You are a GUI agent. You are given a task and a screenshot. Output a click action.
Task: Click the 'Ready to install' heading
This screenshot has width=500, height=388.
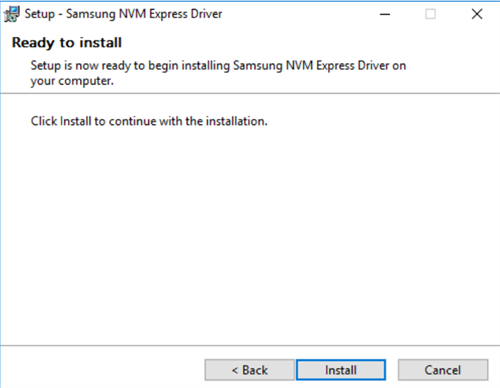[x=67, y=43]
